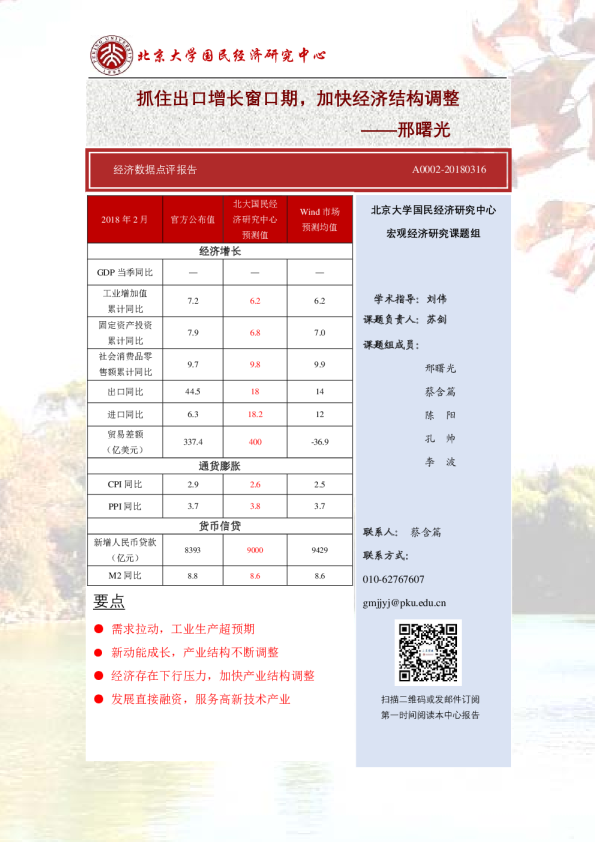The width and height of the screenshot is (595, 842).
Task: Select the official import value 6.3
Action: coord(193,414)
